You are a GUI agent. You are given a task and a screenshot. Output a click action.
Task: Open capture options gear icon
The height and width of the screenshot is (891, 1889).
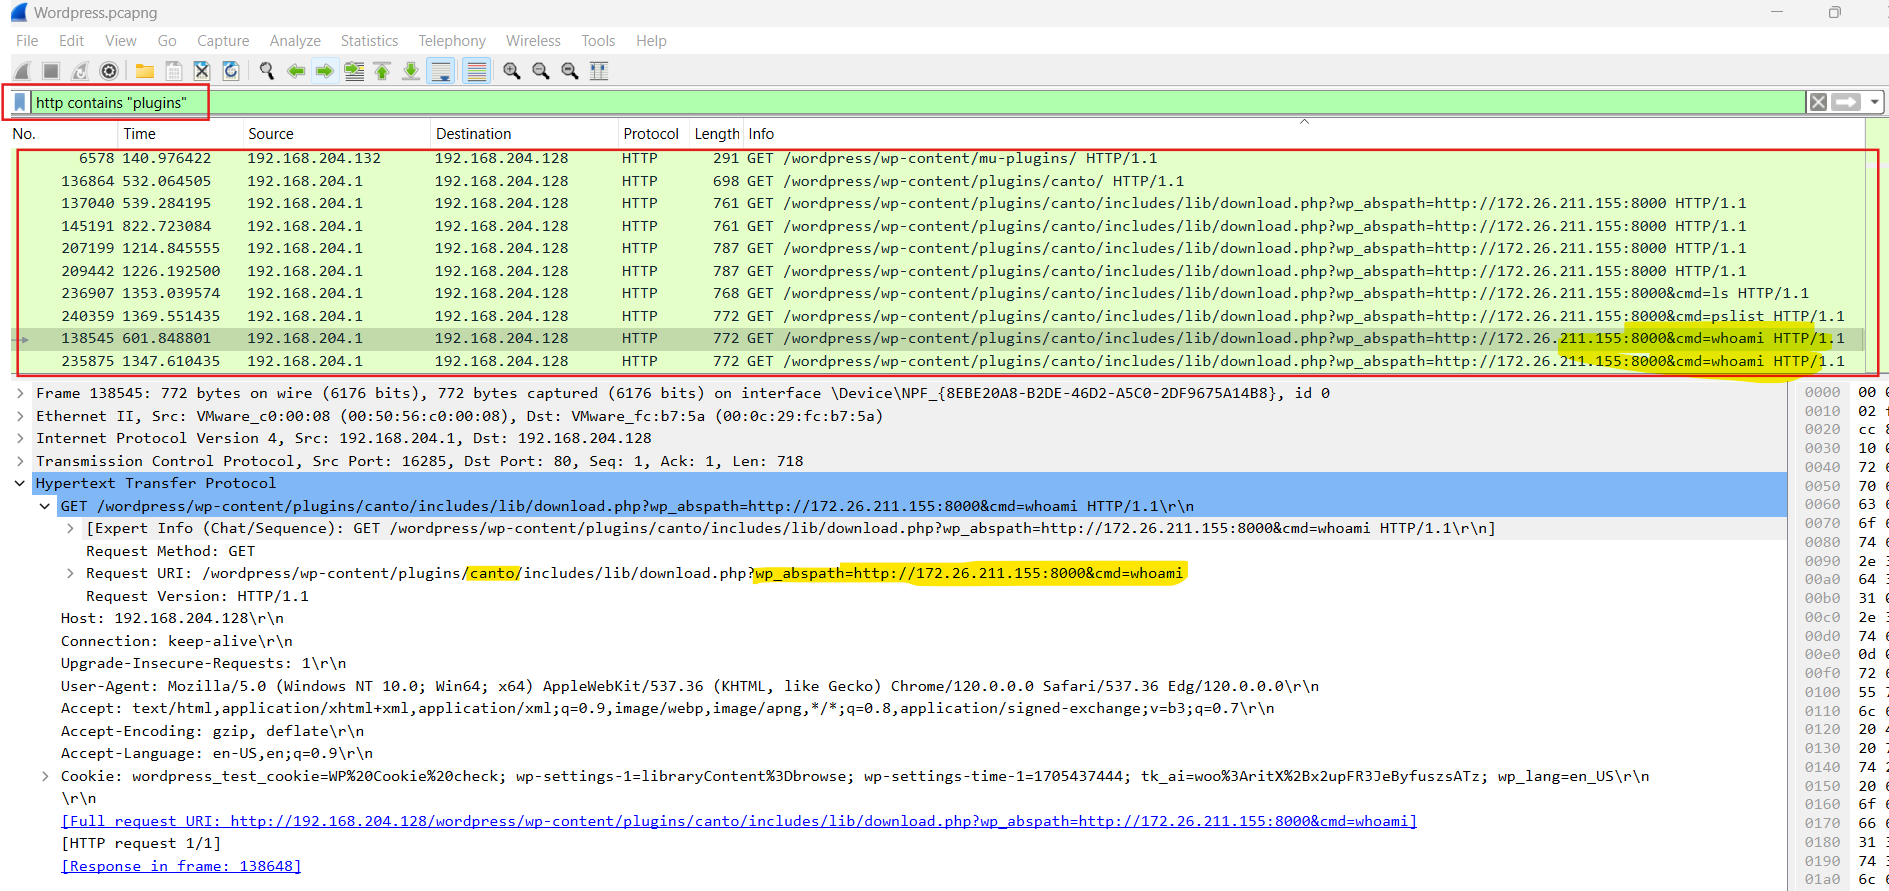[x=109, y=71]
